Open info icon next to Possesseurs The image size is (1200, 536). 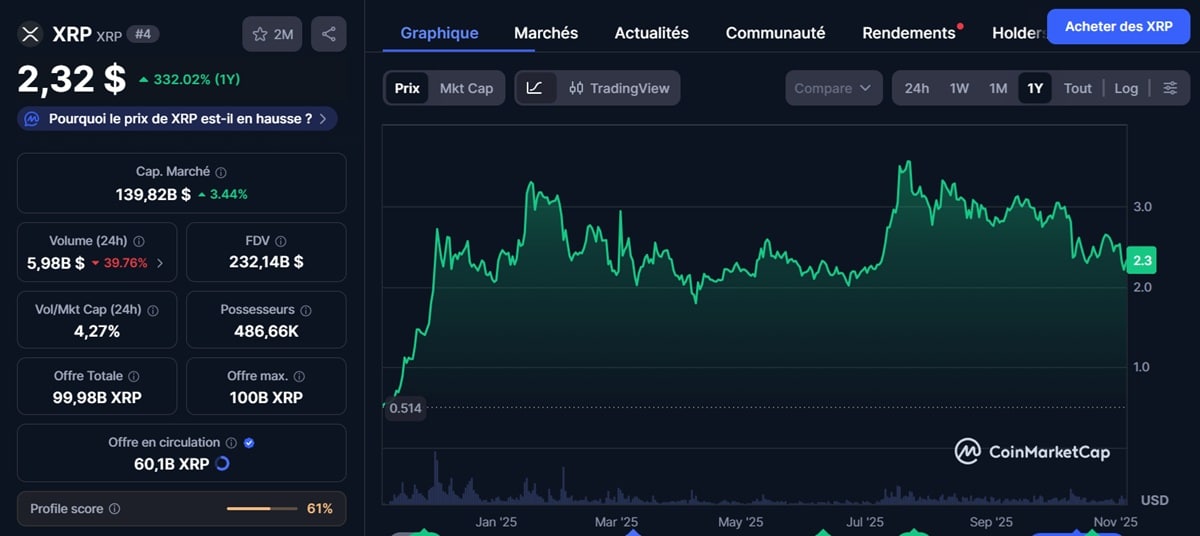tap(306, 310)
